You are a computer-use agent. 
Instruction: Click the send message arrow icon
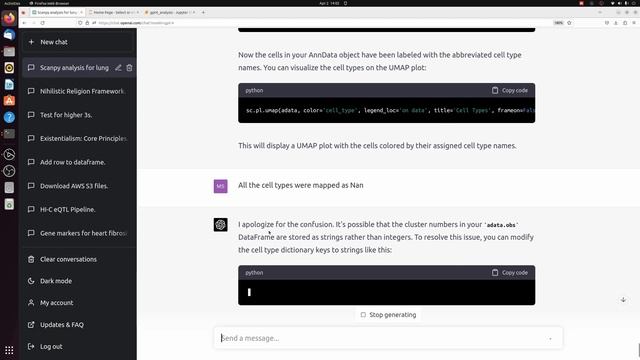(550, 338)
